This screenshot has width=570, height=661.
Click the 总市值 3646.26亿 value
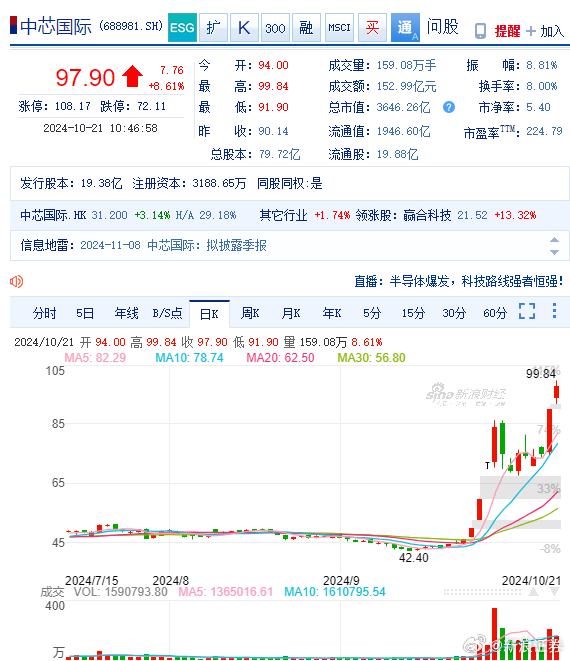coord(403,107)
